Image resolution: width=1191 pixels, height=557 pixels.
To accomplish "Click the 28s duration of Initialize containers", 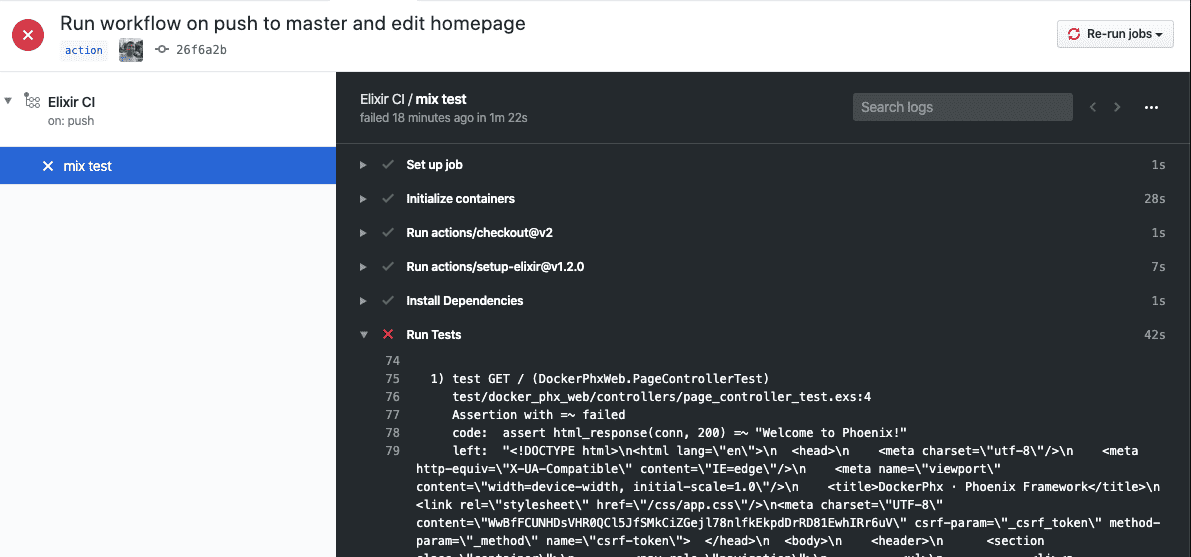I will [x=1154, y=199].
